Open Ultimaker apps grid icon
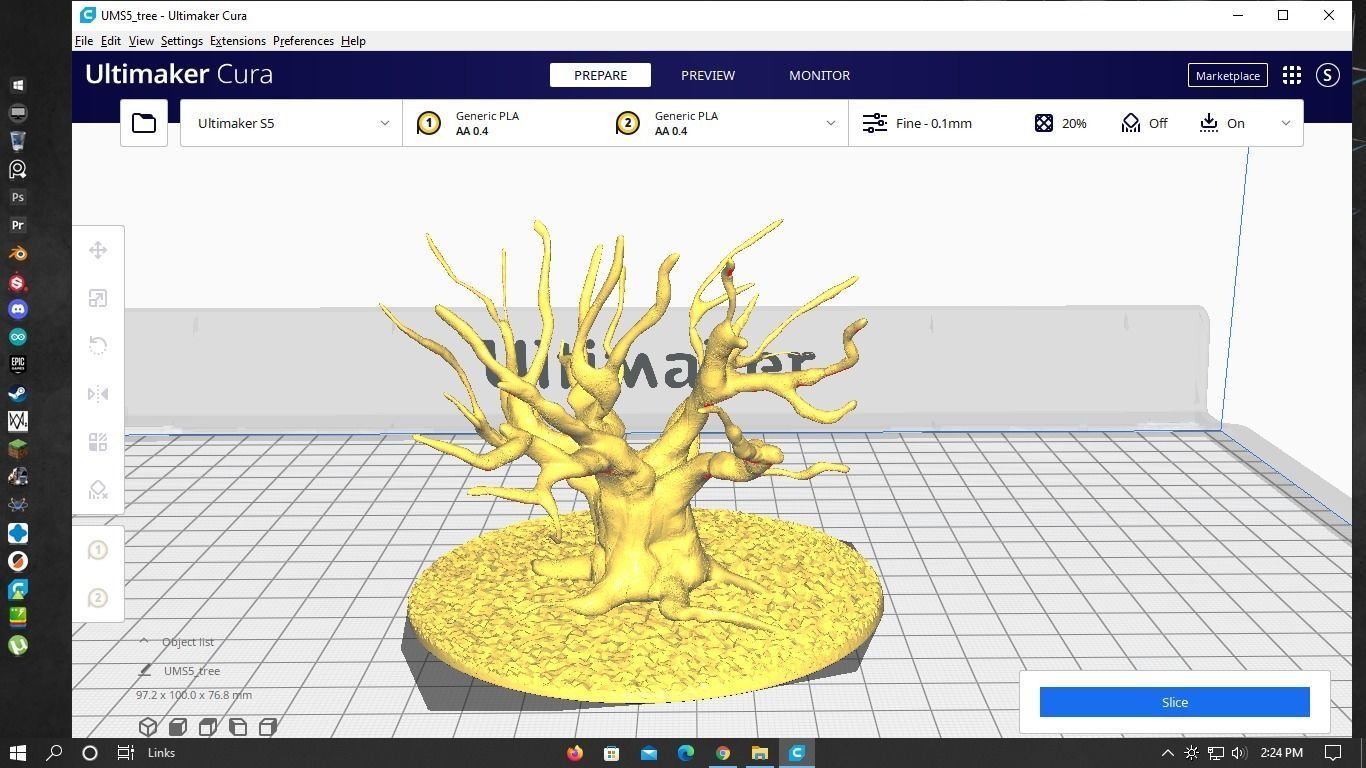The image size is (1366, 768). click(x=1292, y=75)
